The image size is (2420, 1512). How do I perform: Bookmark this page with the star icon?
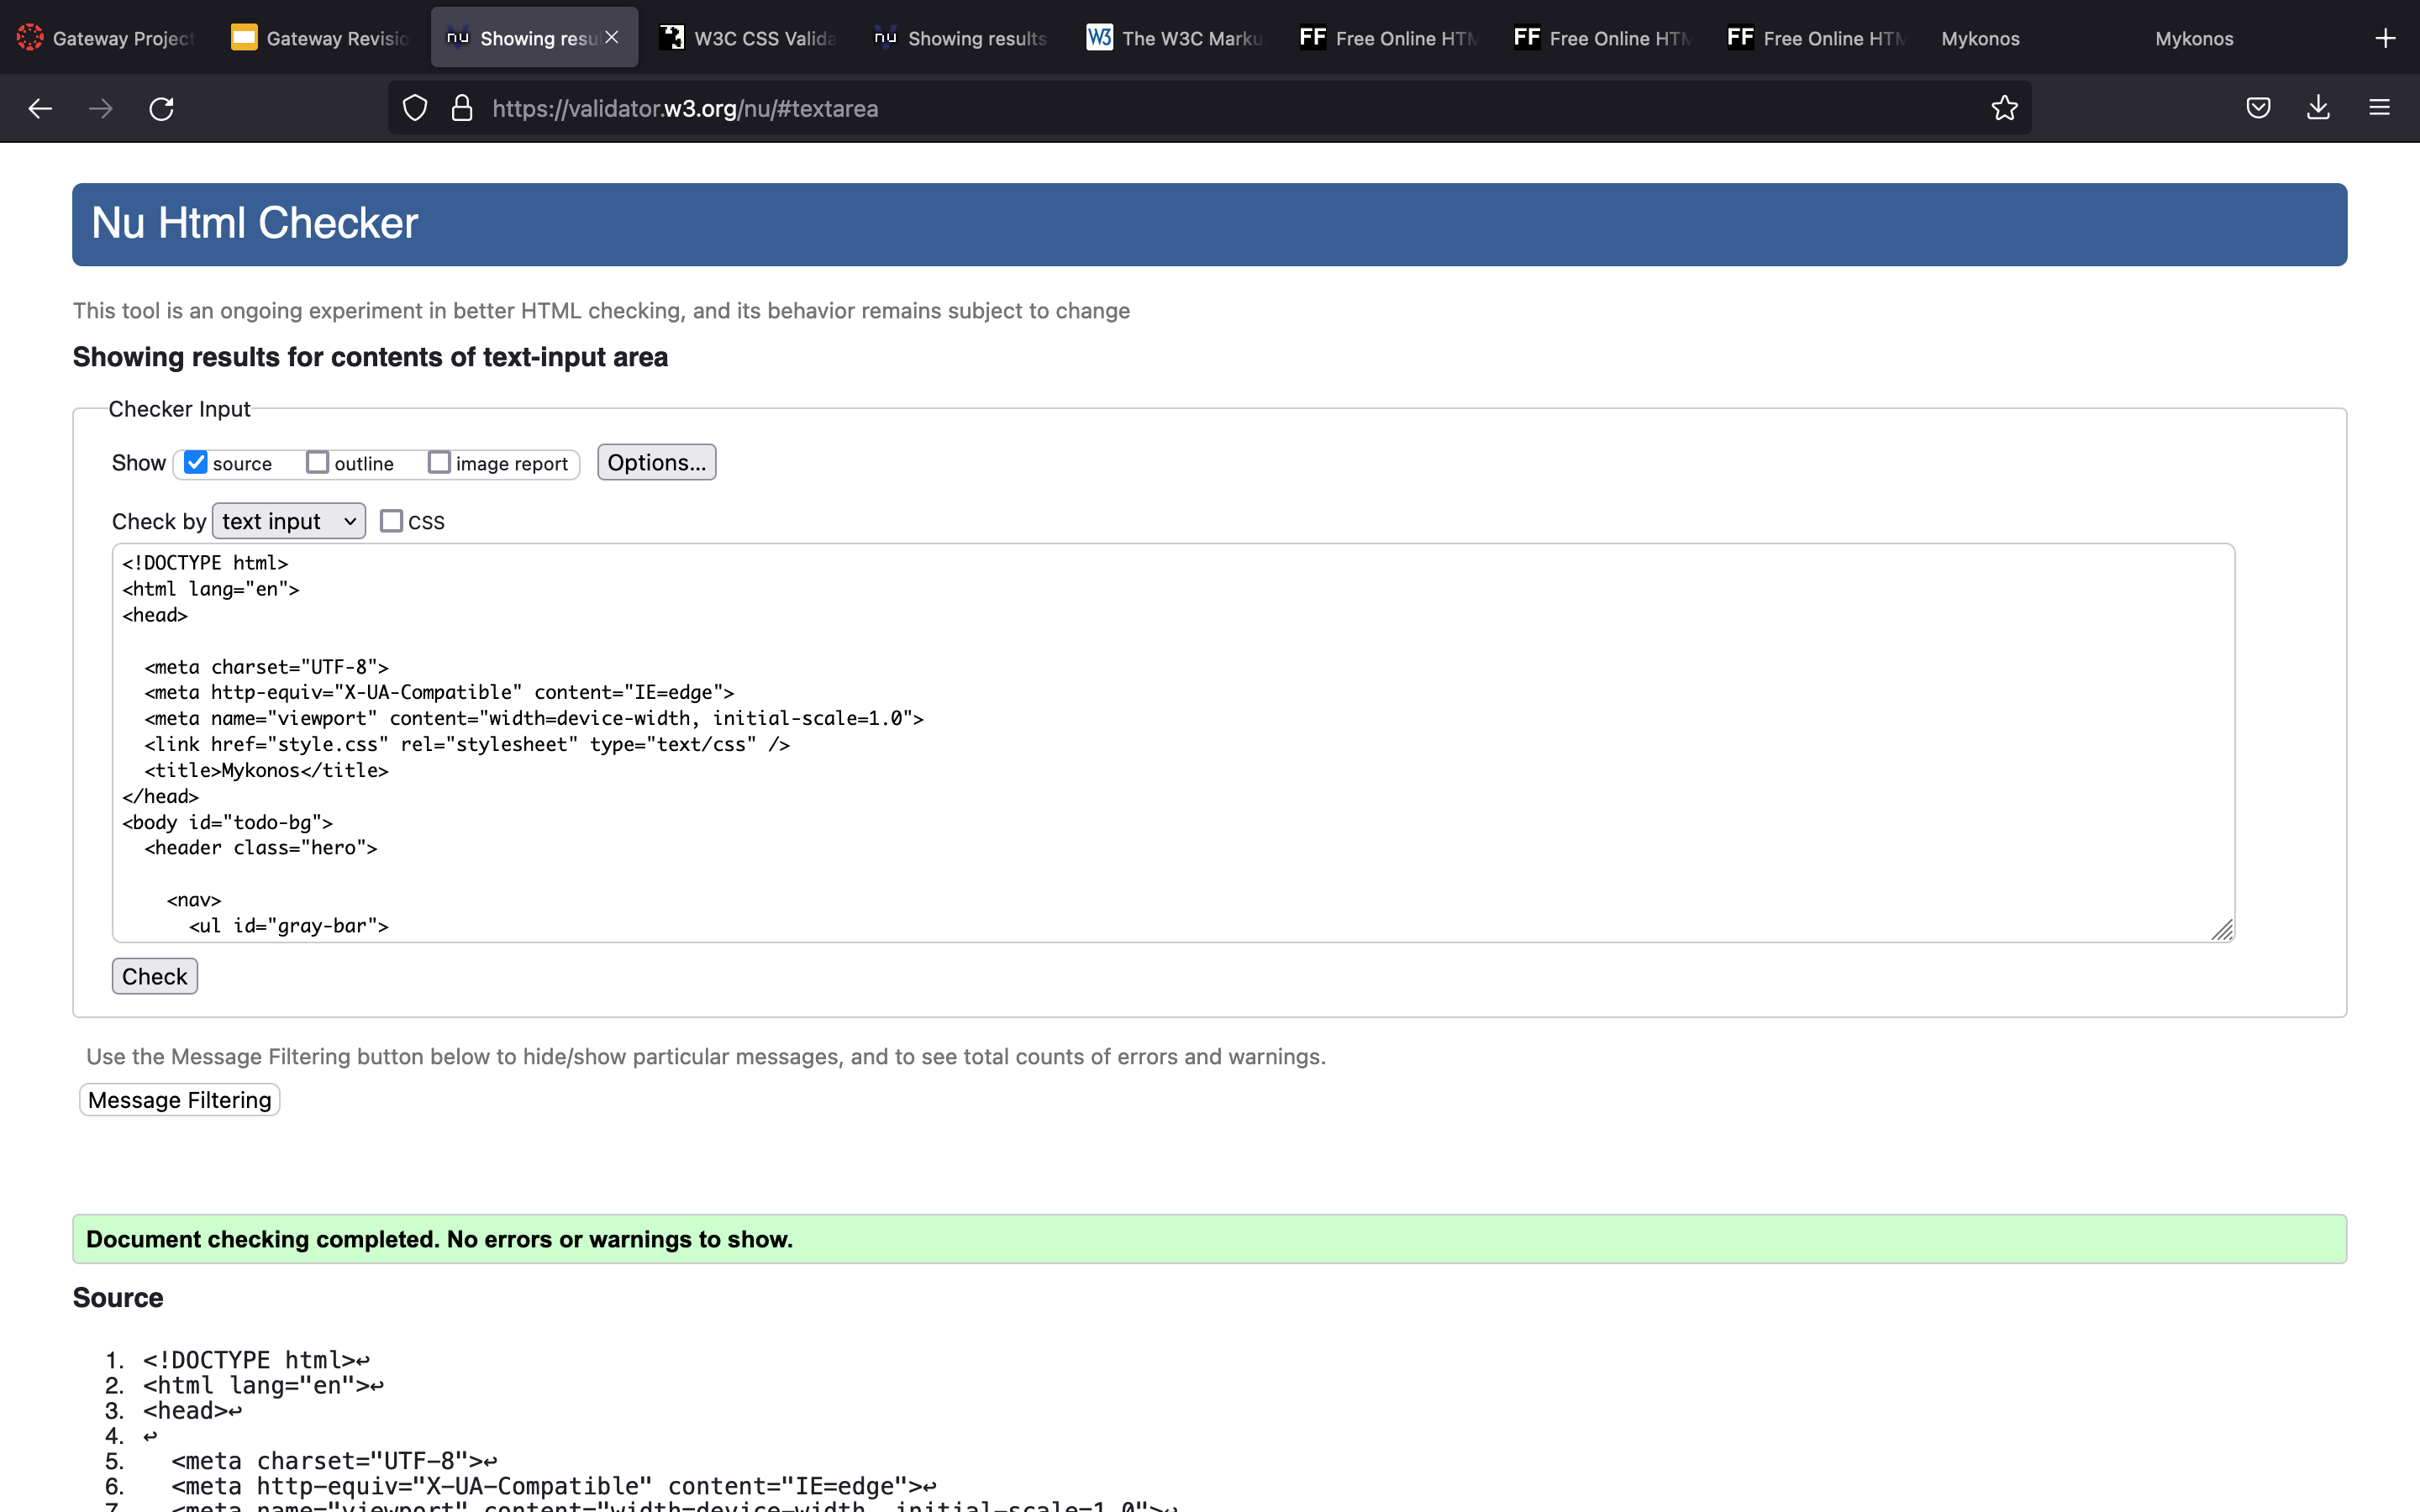2004,108
